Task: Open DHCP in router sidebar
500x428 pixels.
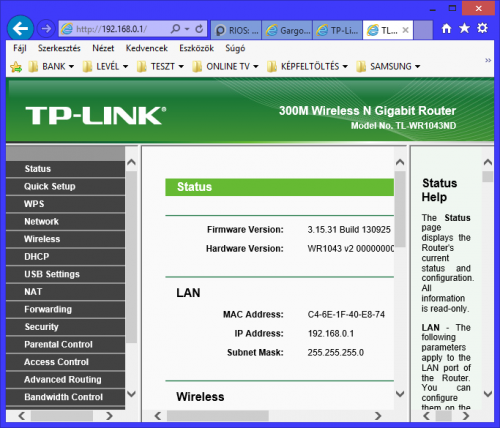Action: point(65,257)
